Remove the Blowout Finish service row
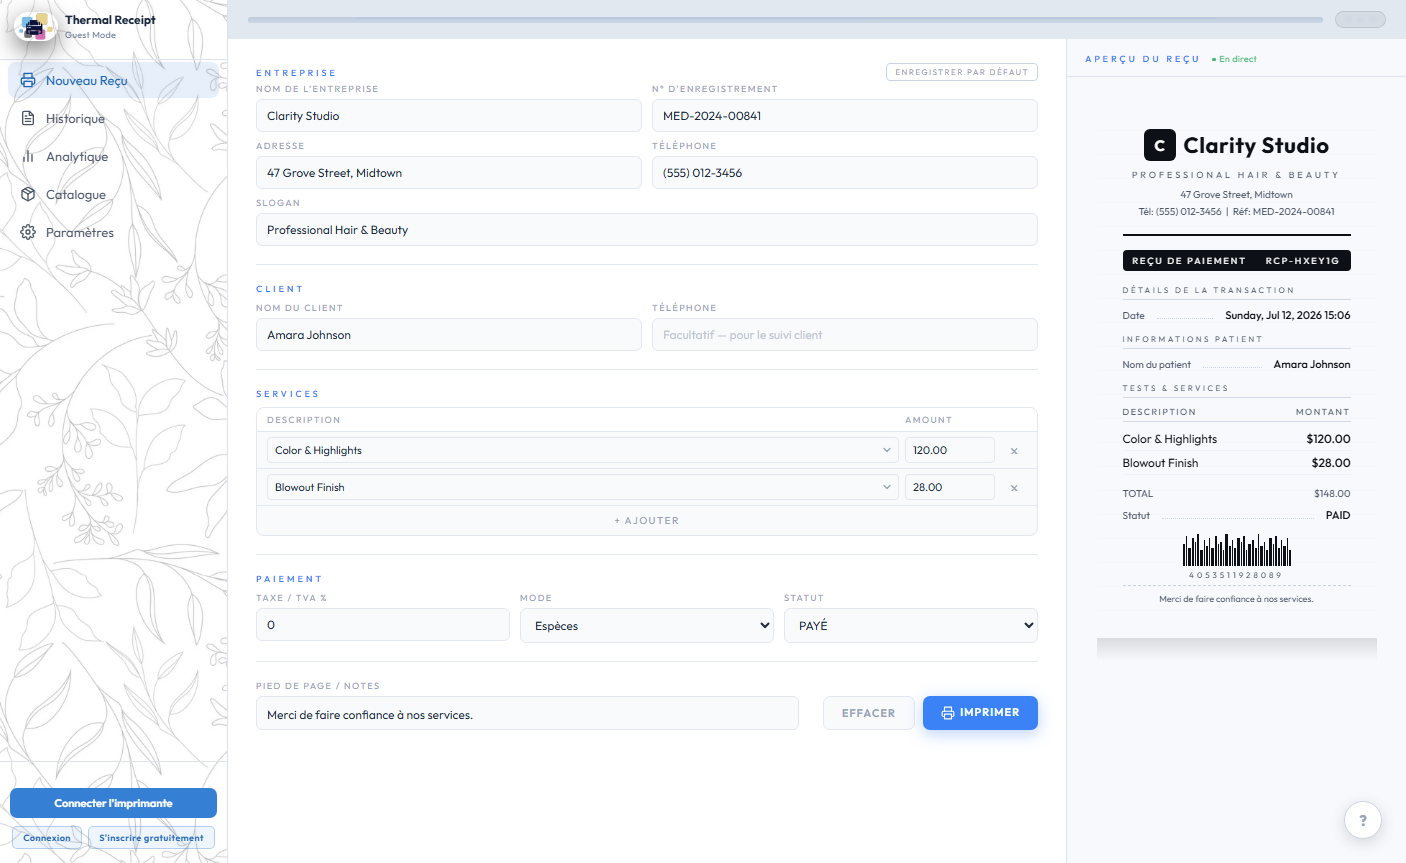The width and height of the screenshot is (1406, 863). pos(1014,488)
